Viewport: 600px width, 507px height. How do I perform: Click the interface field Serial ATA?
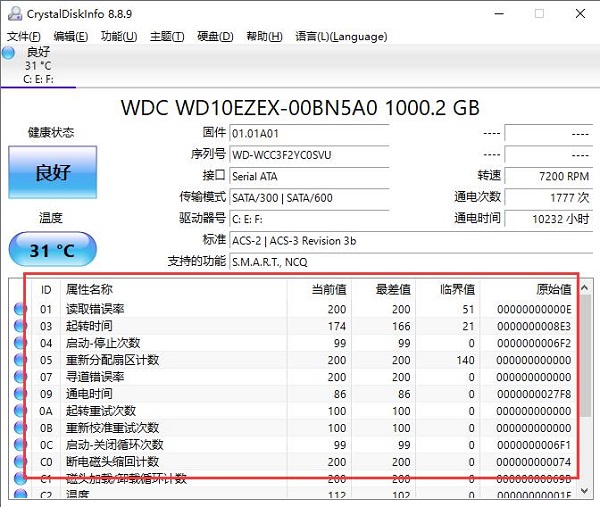click(309, 176)
